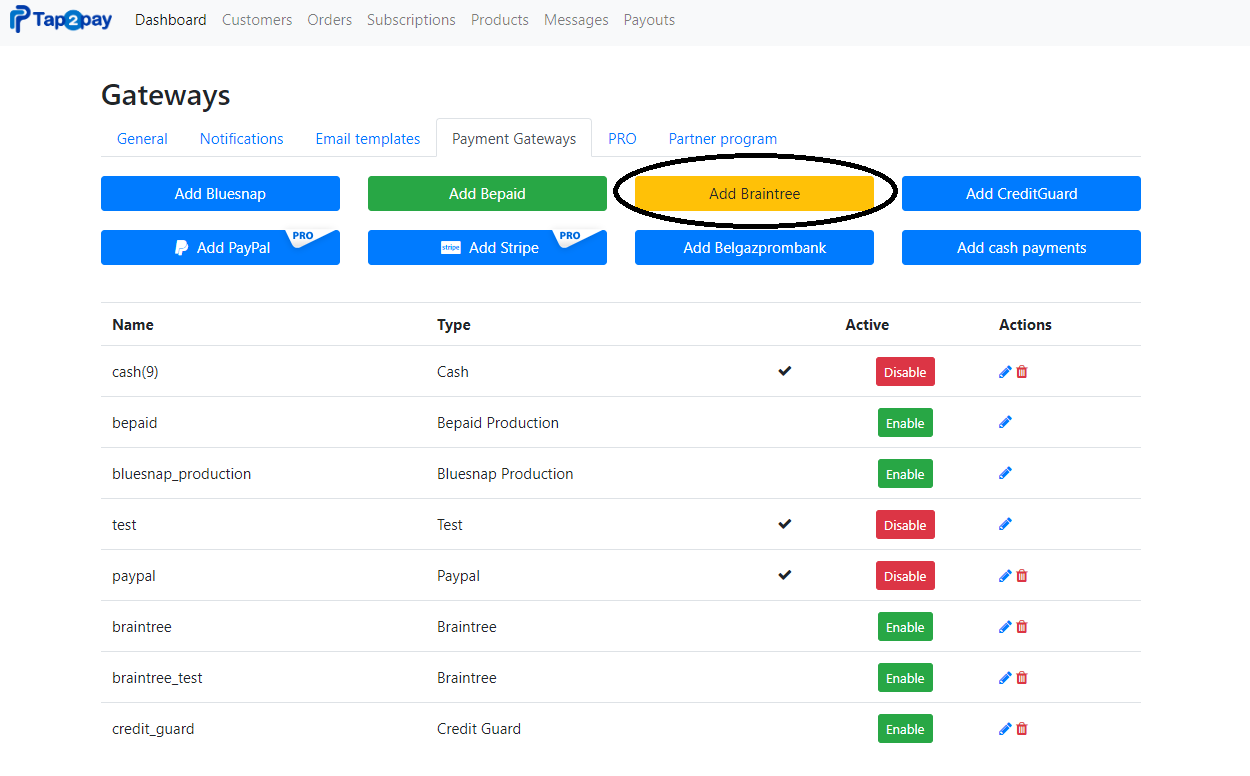The width and height of the screenshot is (1250, 776).
Task: Enable the bepaid gateway
Action: point(905,423)
